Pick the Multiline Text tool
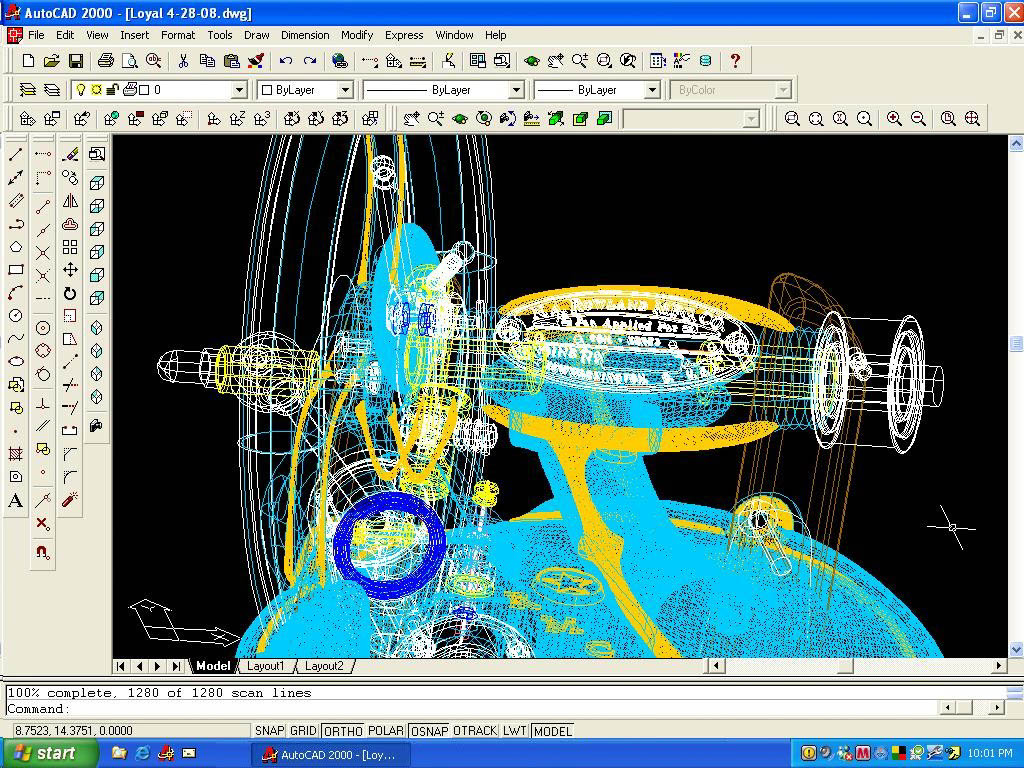This screenshot has width=1024, height=768. point(16,501)
